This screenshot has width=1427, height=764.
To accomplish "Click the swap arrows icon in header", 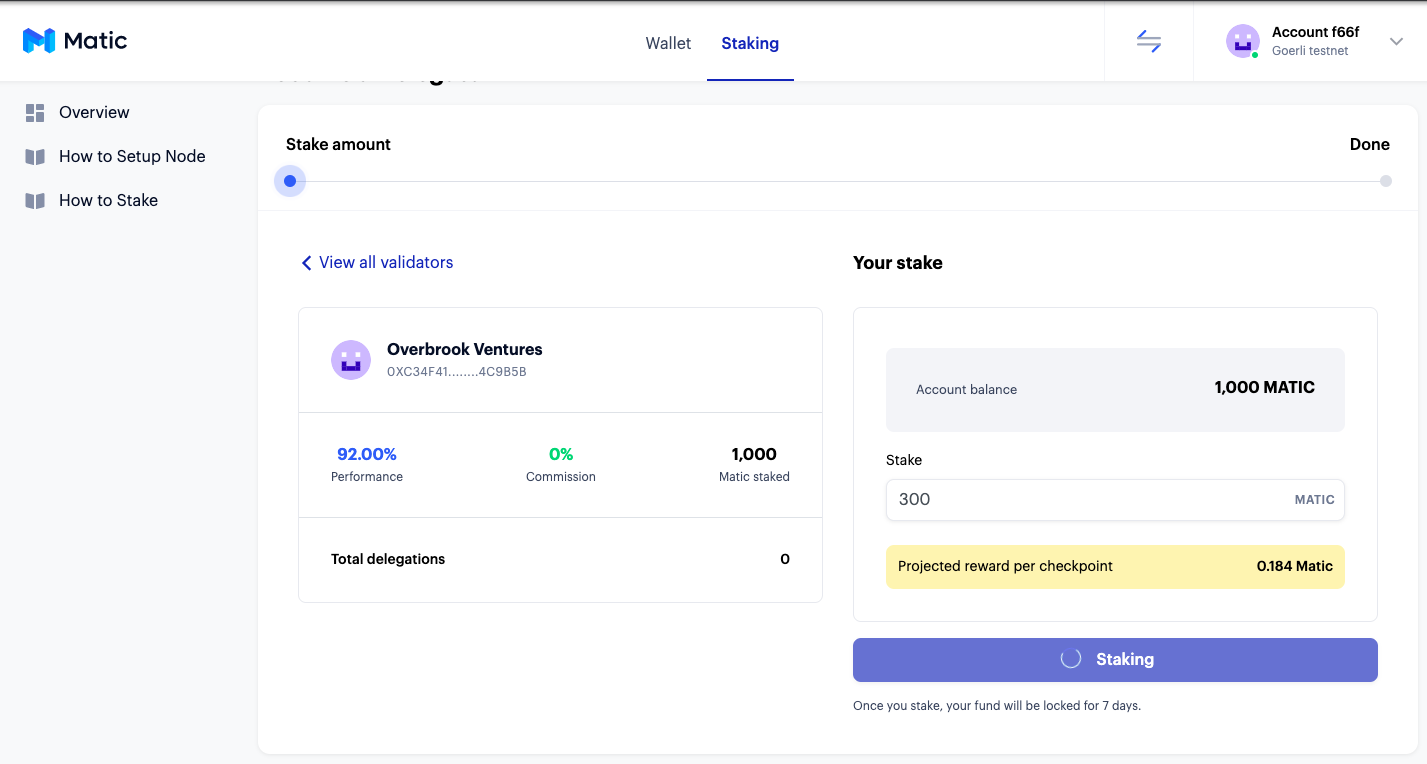I will (x=1148, y=41).
